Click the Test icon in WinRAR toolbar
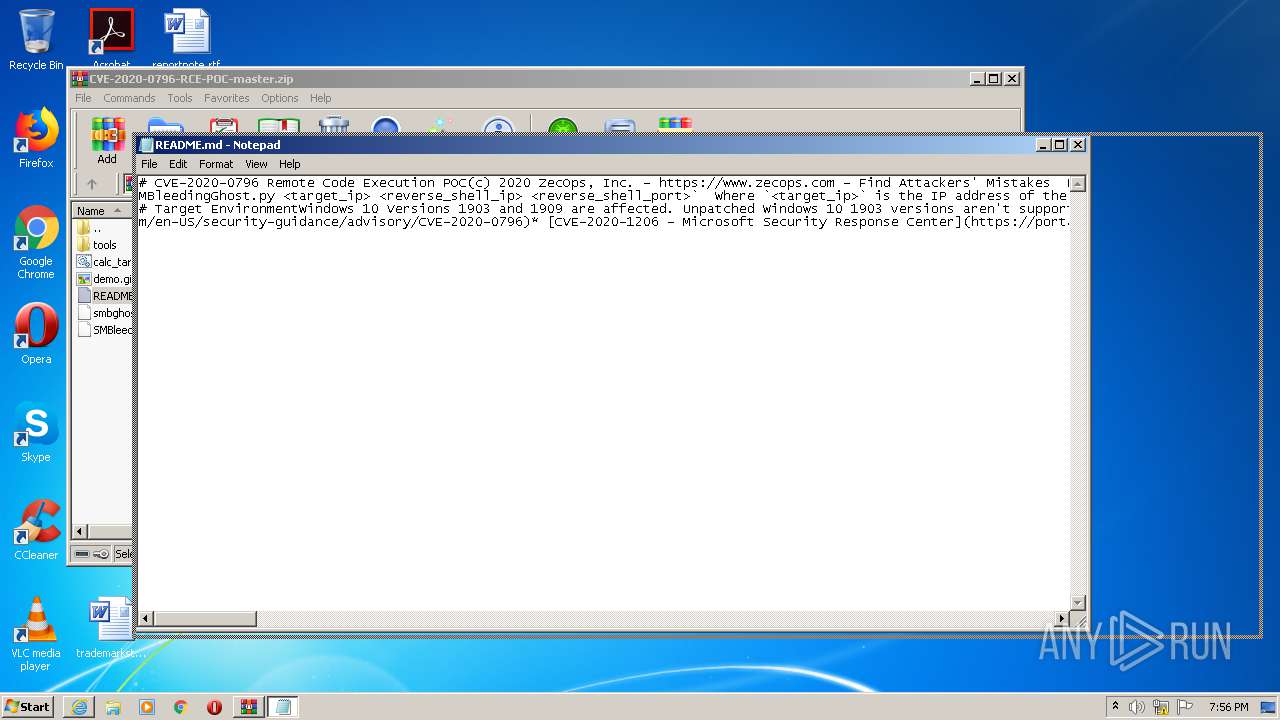Screen dimensions: 1280x720 [222, 125]
